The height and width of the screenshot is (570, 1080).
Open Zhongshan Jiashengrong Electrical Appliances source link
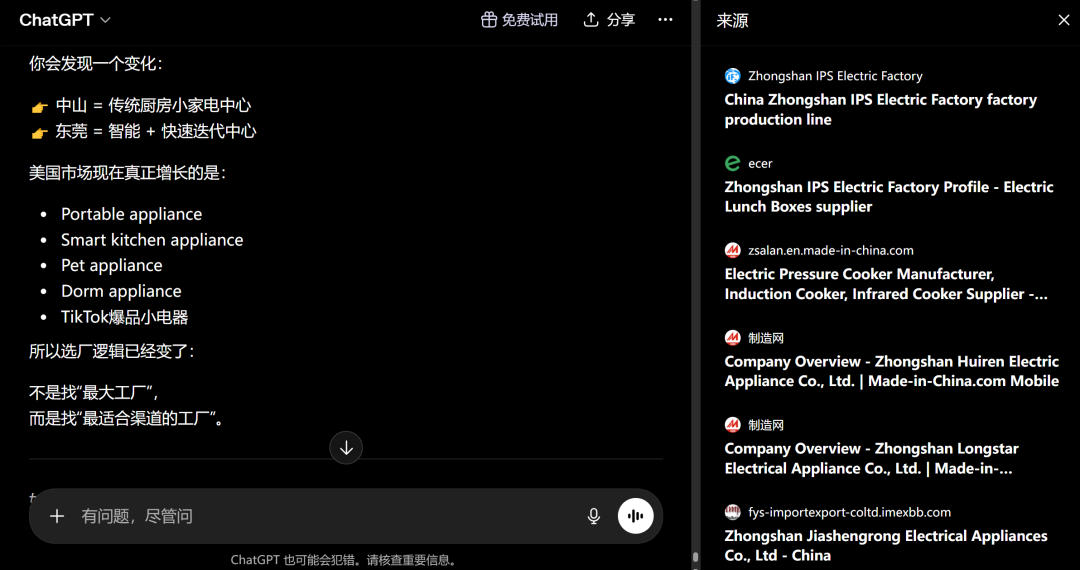pyautogui.click(x=886, y=545)
